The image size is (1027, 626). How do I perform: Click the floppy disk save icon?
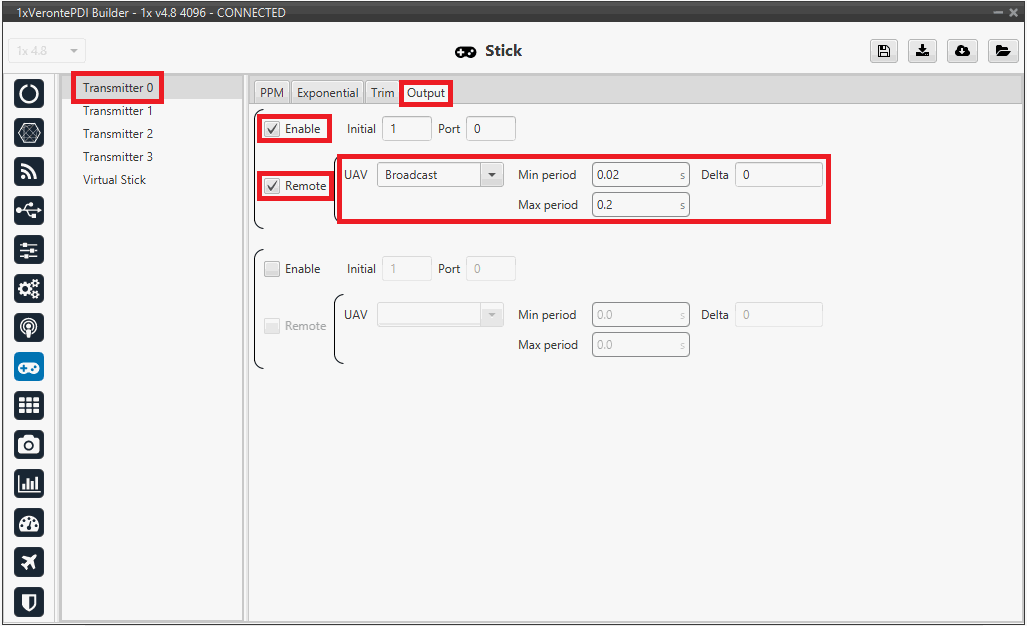884,51
